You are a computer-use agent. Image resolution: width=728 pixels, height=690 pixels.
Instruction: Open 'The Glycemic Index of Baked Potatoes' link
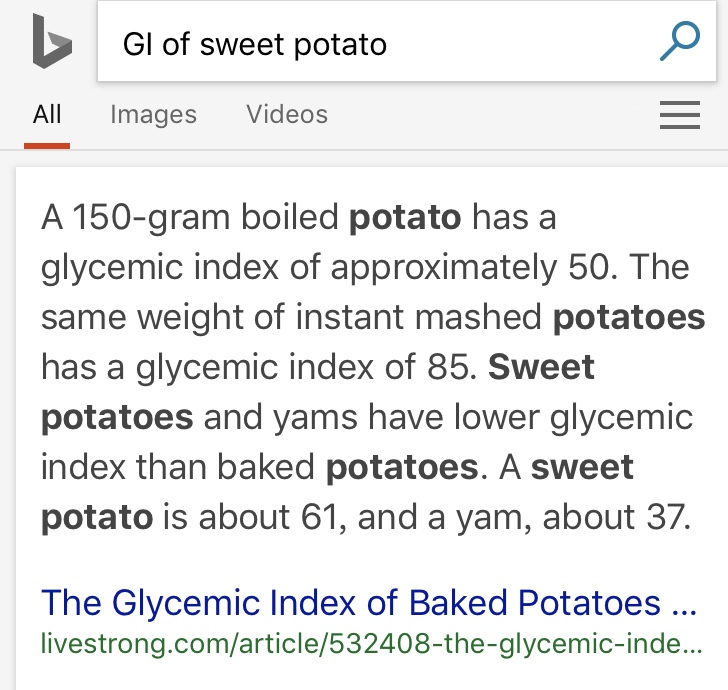(x=351, y=603)
